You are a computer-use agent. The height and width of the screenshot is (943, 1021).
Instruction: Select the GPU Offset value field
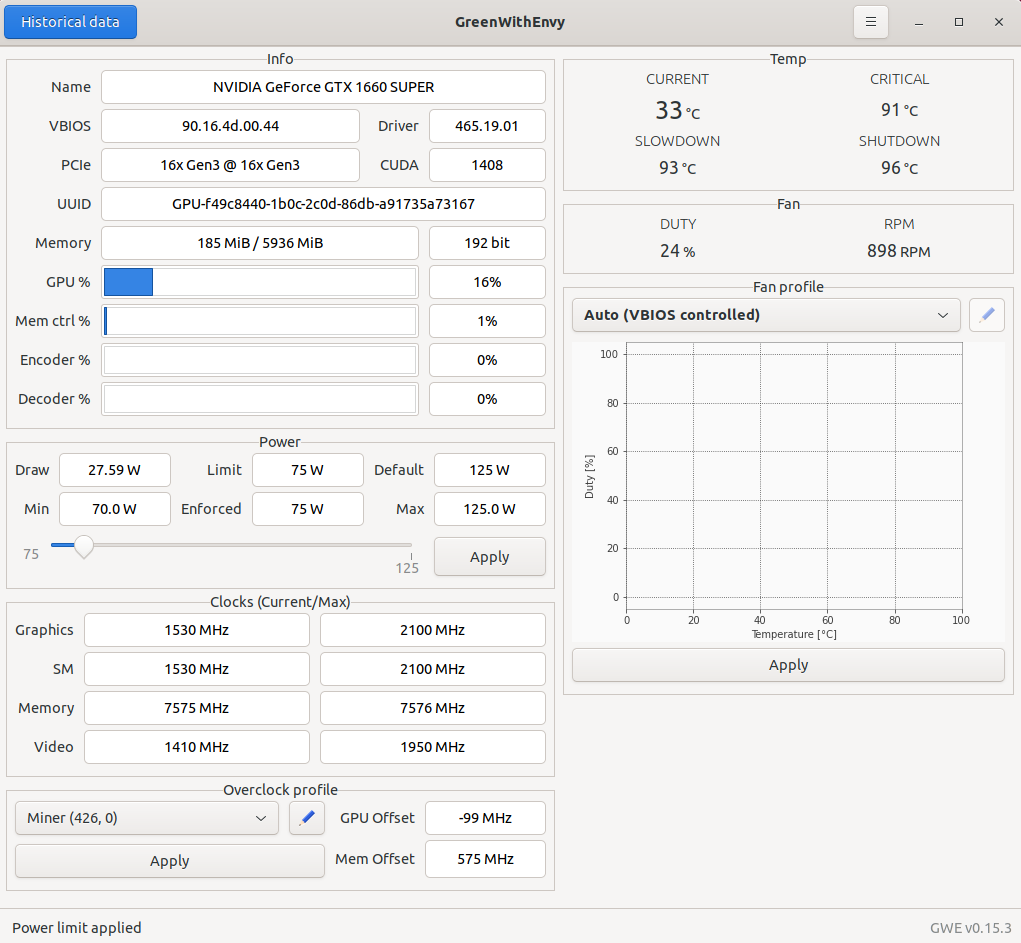pyautogui.click(x=485, y=817)
